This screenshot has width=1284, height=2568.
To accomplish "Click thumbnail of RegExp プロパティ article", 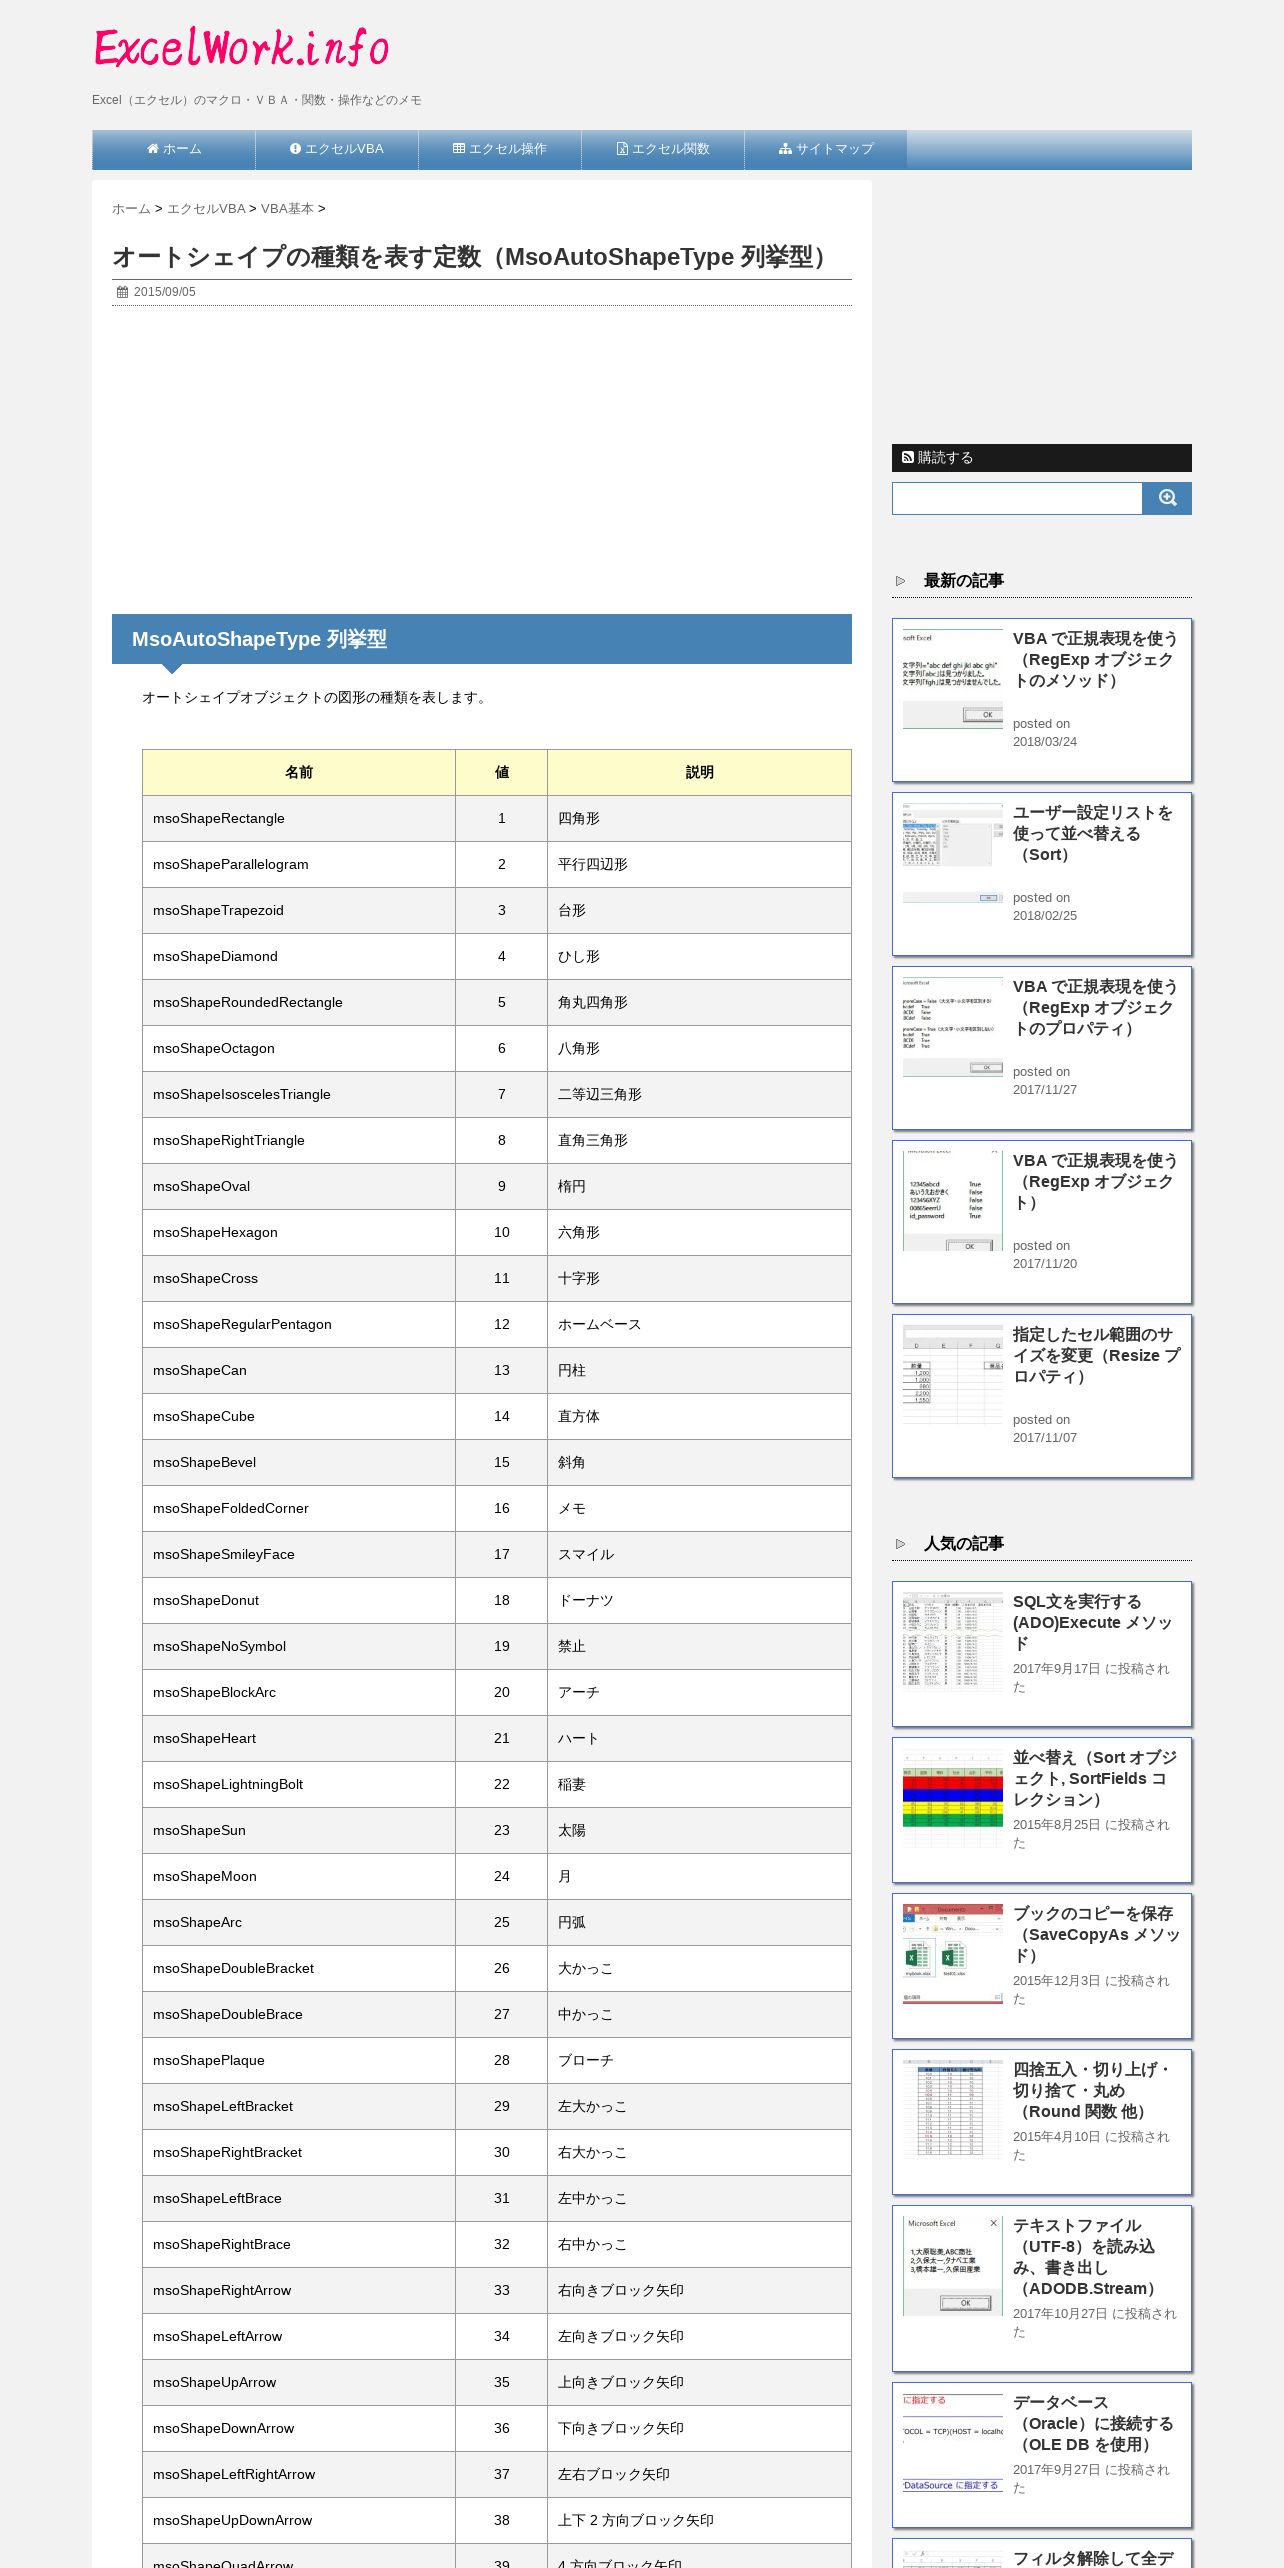I will 953,1027.
